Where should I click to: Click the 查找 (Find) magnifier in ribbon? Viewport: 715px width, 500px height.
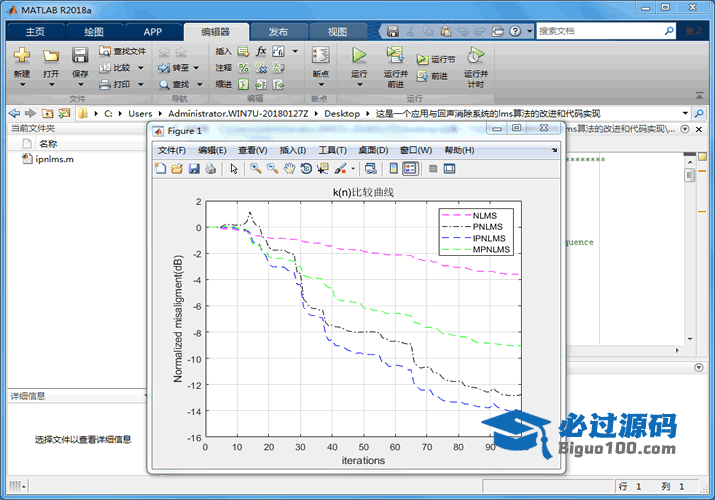click(164, 85)
